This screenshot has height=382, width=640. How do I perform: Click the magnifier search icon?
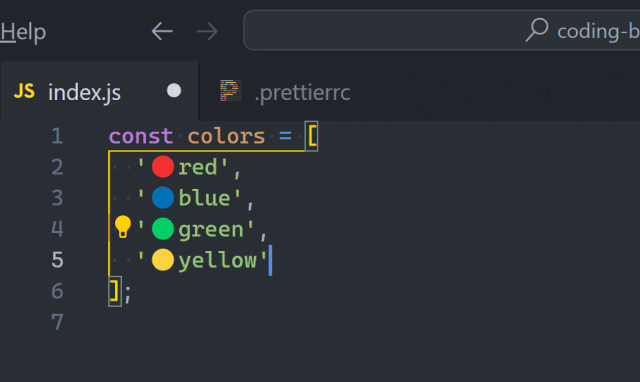coord(537,30)
